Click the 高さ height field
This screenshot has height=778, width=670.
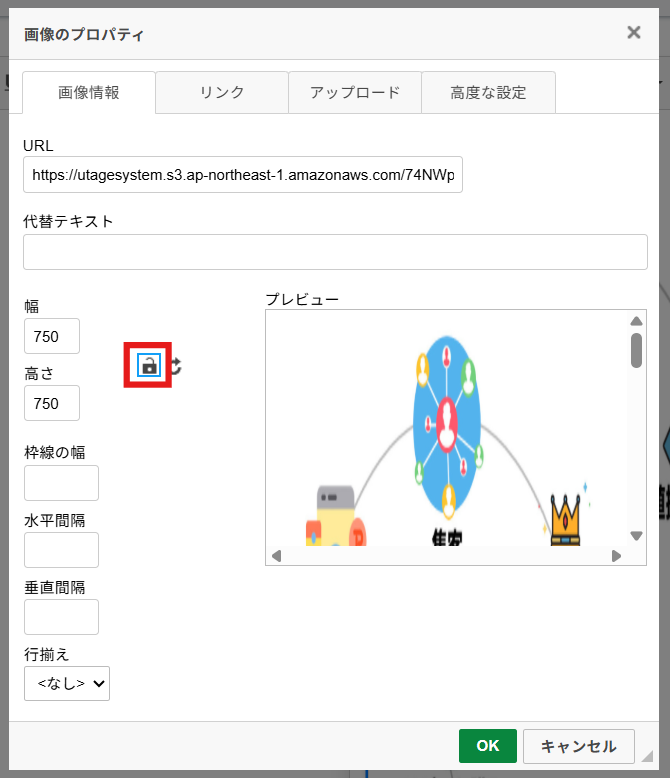pos(52,403)
